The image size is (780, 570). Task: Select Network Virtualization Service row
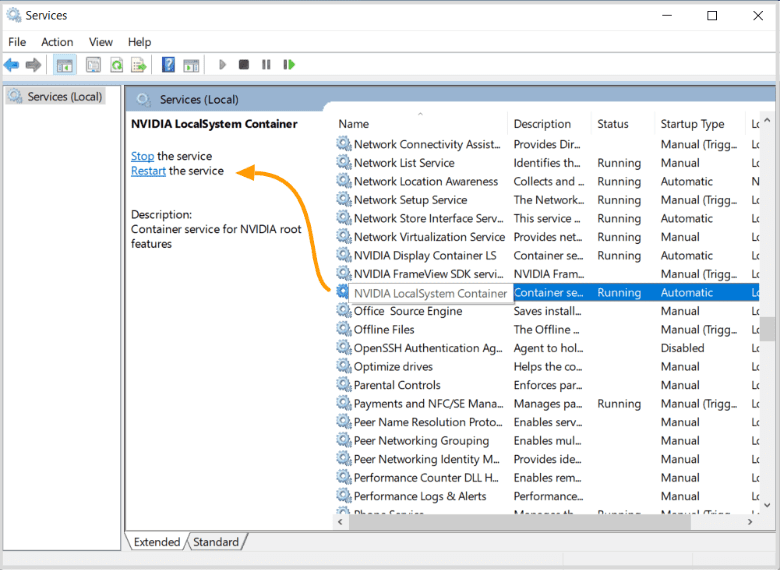tap(547, 237)
